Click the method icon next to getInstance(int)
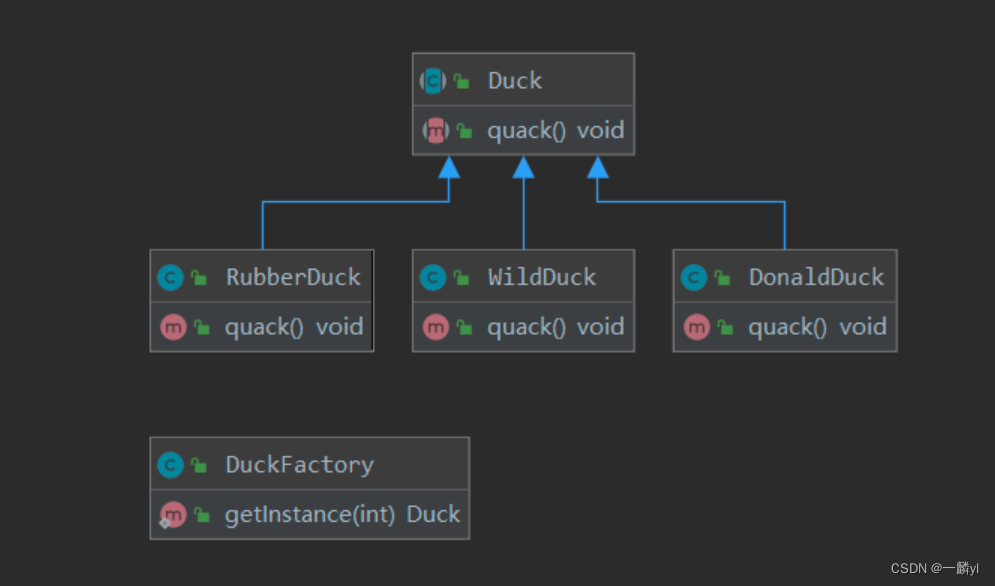Viewport: 995px width, 586px height. pos(172,515)
